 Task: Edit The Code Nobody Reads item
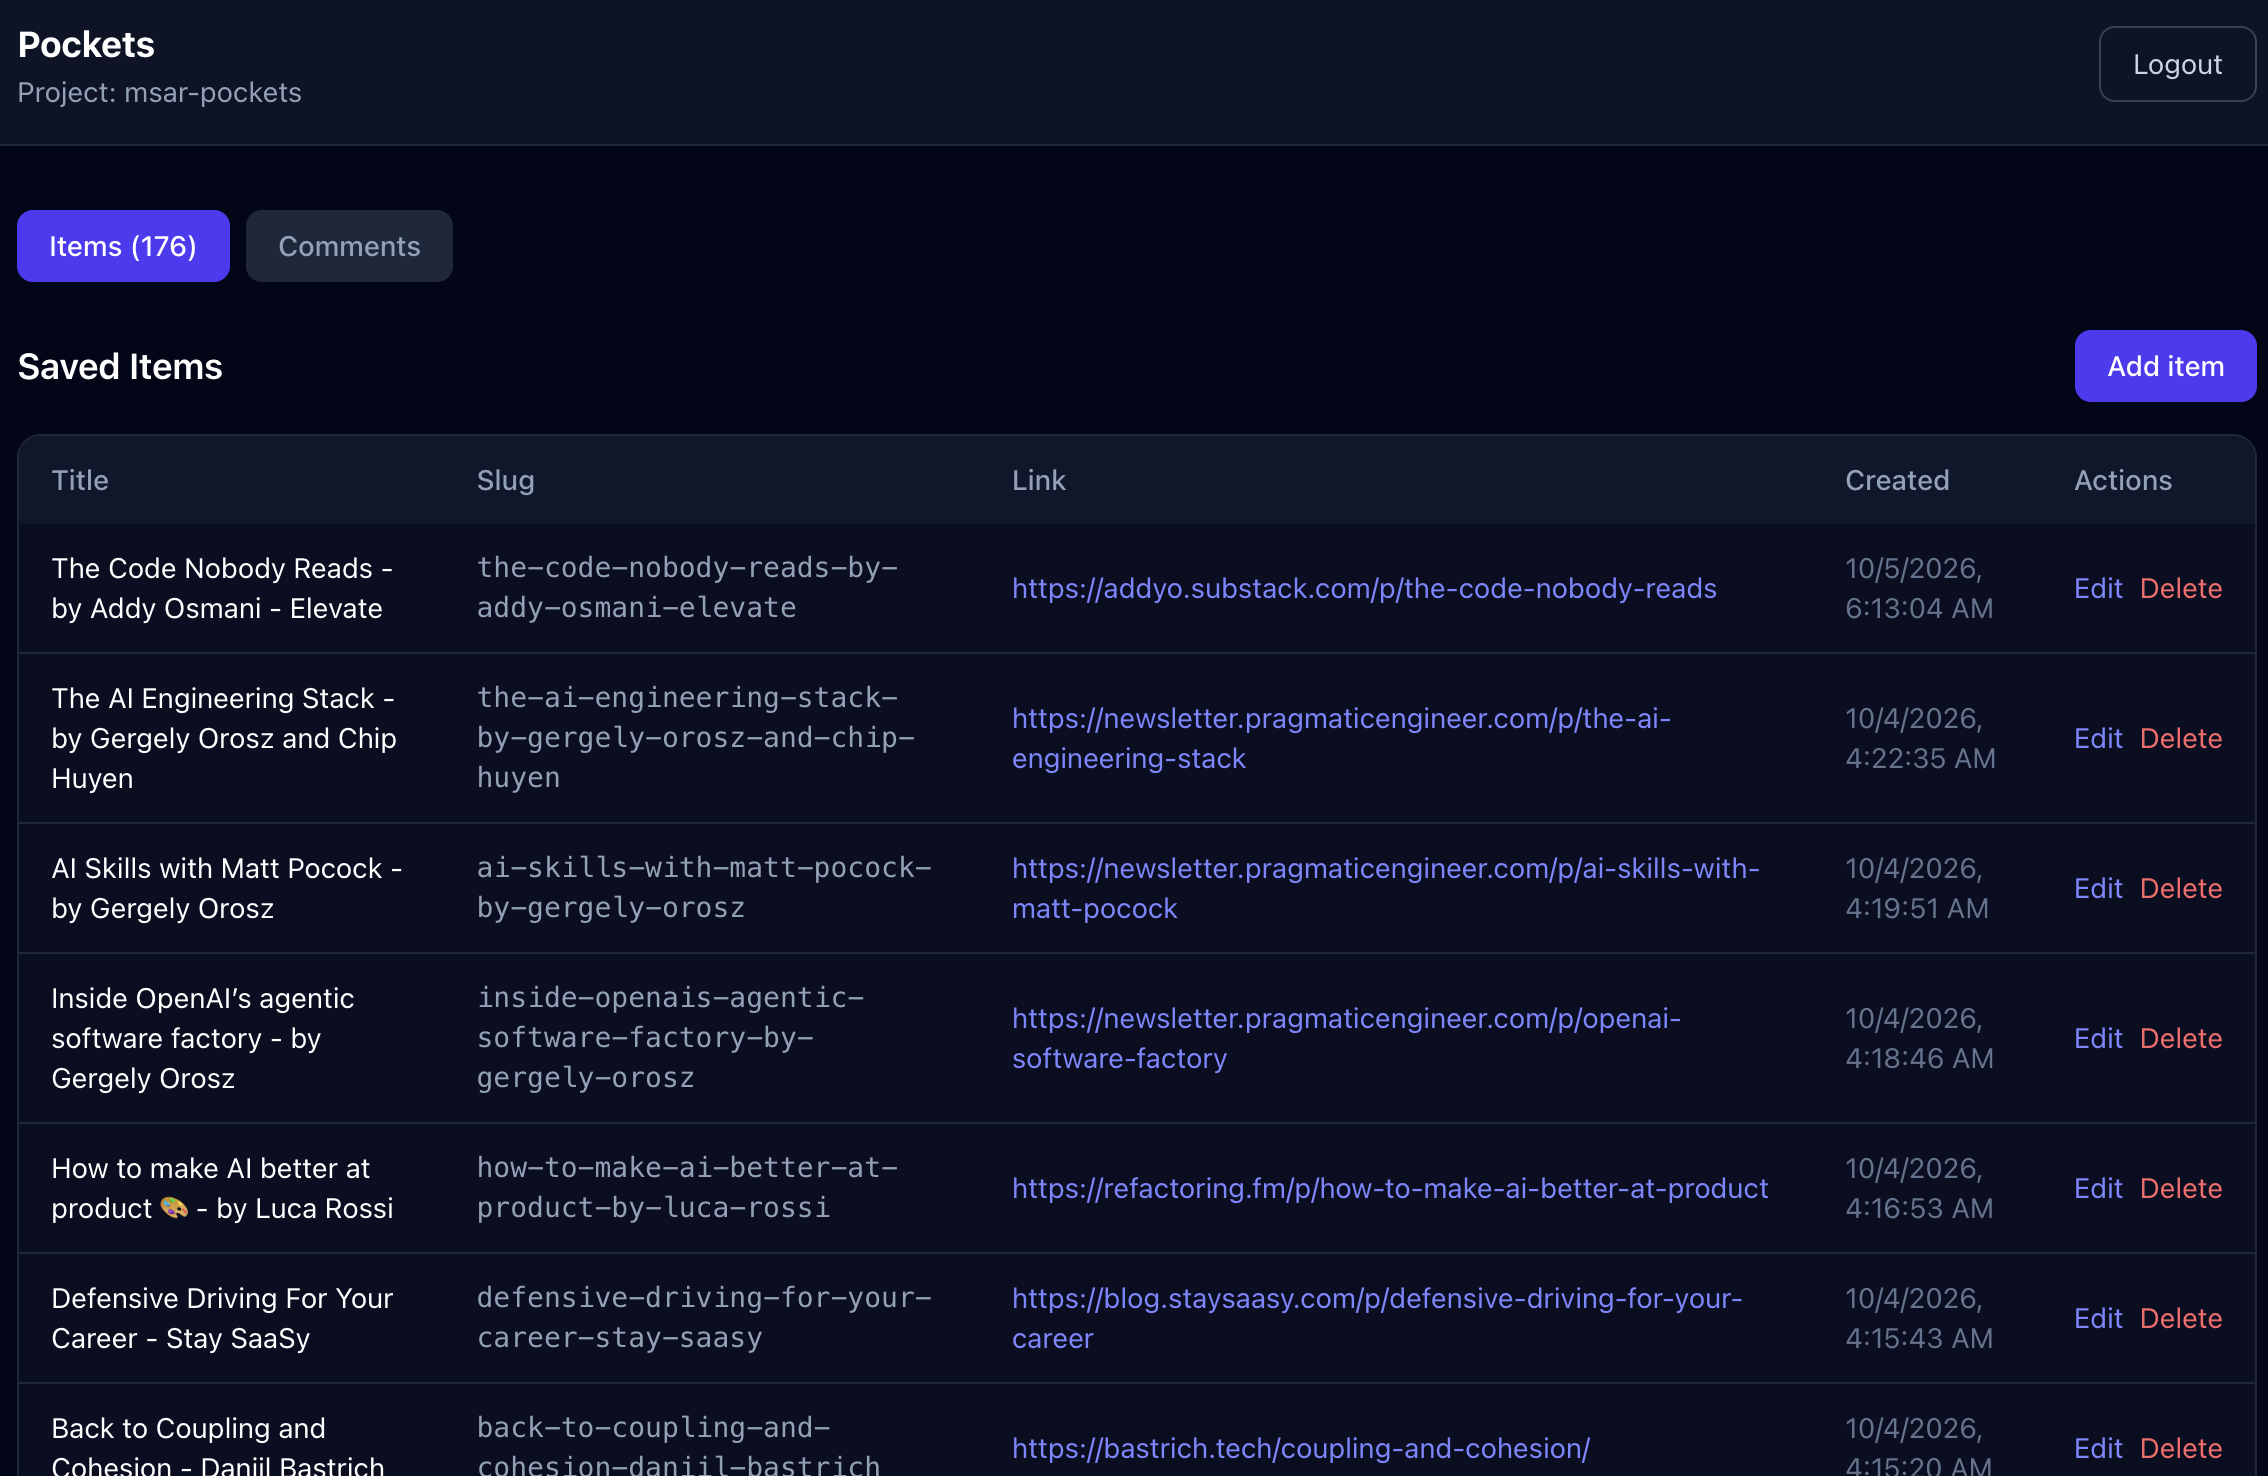coord(2097,588)
